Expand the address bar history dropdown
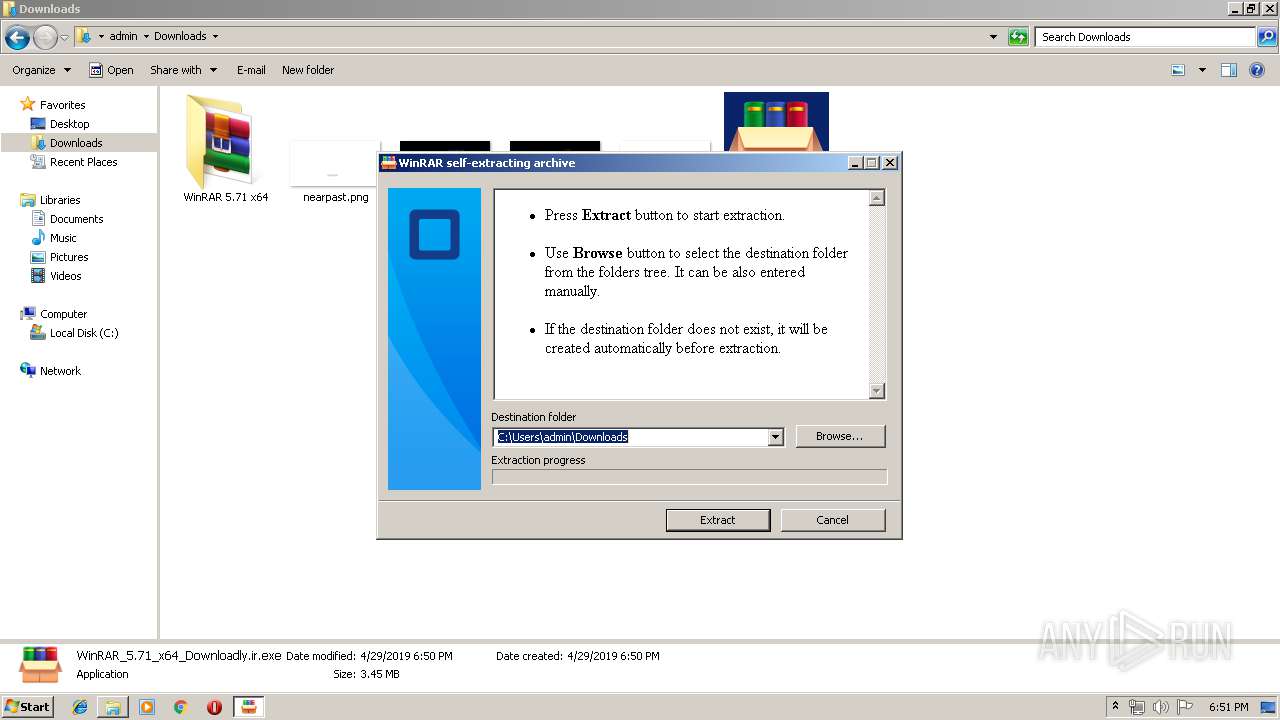1280x720 pixels. pyautogui.click(x=993, y=37)
